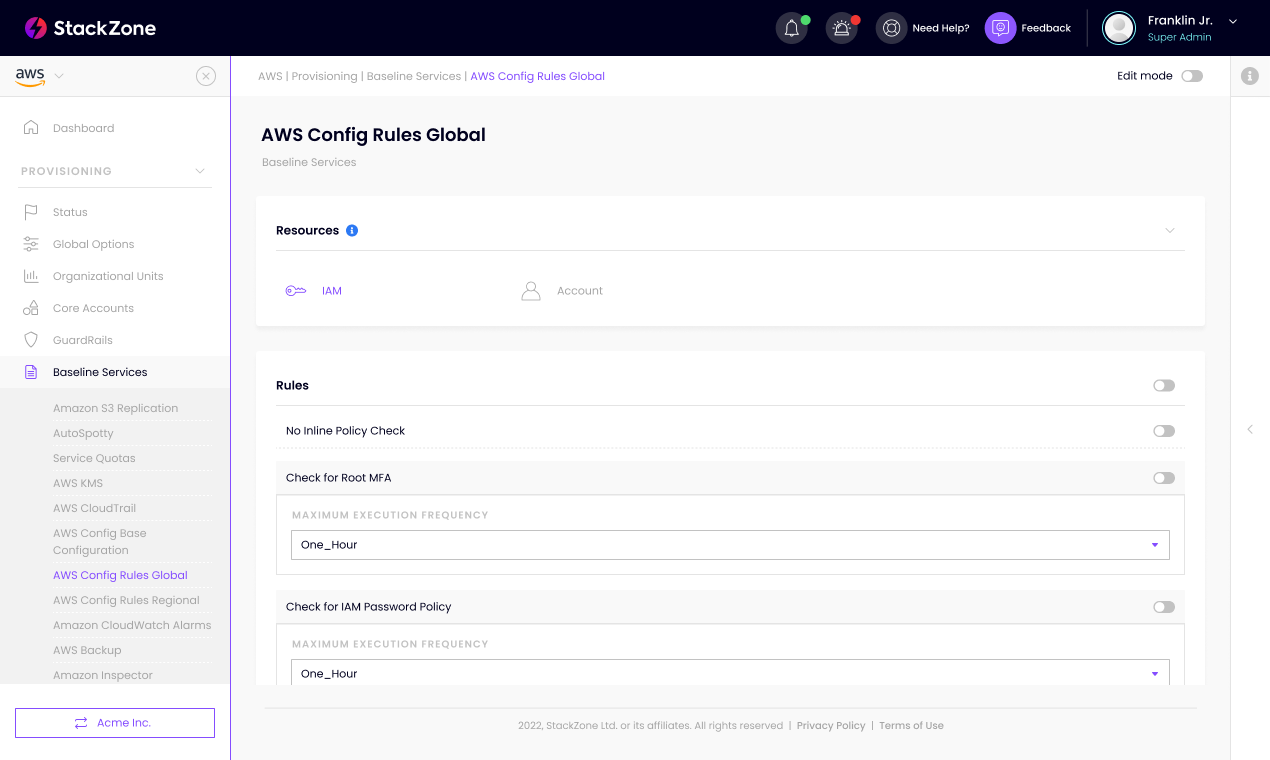The image size is (1270, 760).
Task: Click the Super Admin role text
Action: 1179,37
